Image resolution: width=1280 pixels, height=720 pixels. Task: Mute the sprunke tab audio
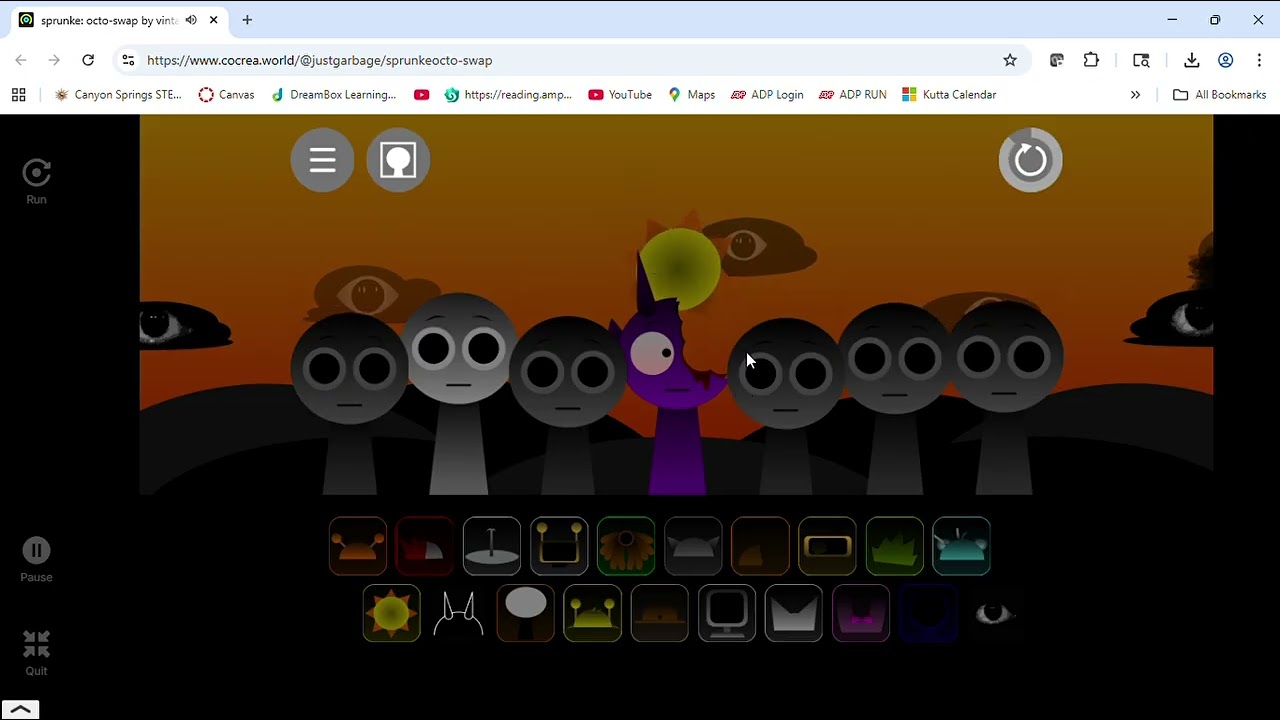coord(191,20)
